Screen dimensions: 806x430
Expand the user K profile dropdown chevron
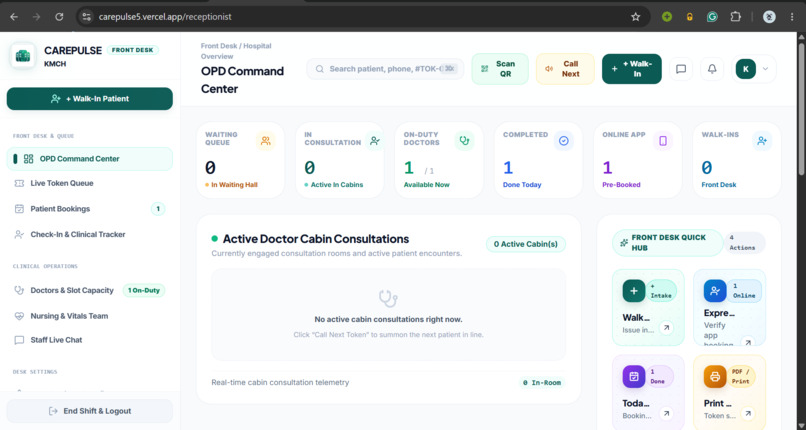click(765, 69)
